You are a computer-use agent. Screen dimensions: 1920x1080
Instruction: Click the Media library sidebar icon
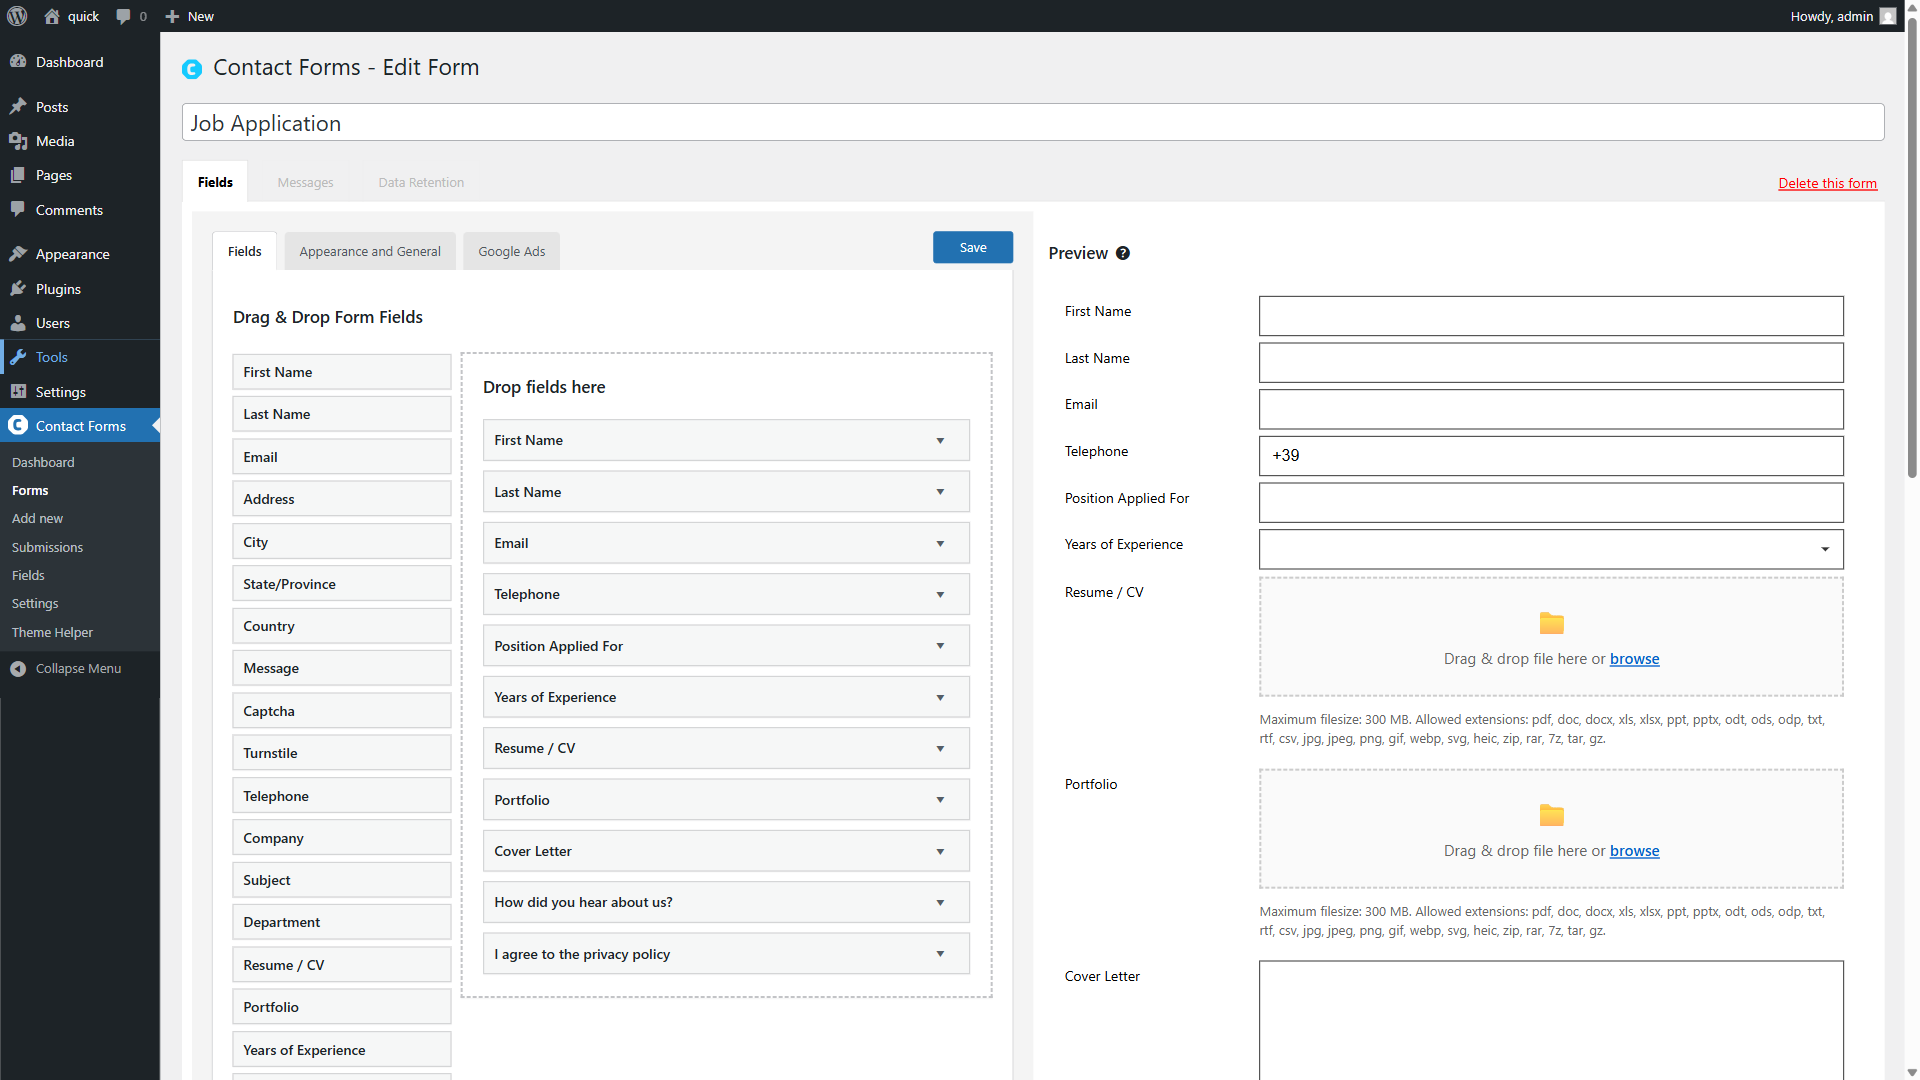[18, 141]
